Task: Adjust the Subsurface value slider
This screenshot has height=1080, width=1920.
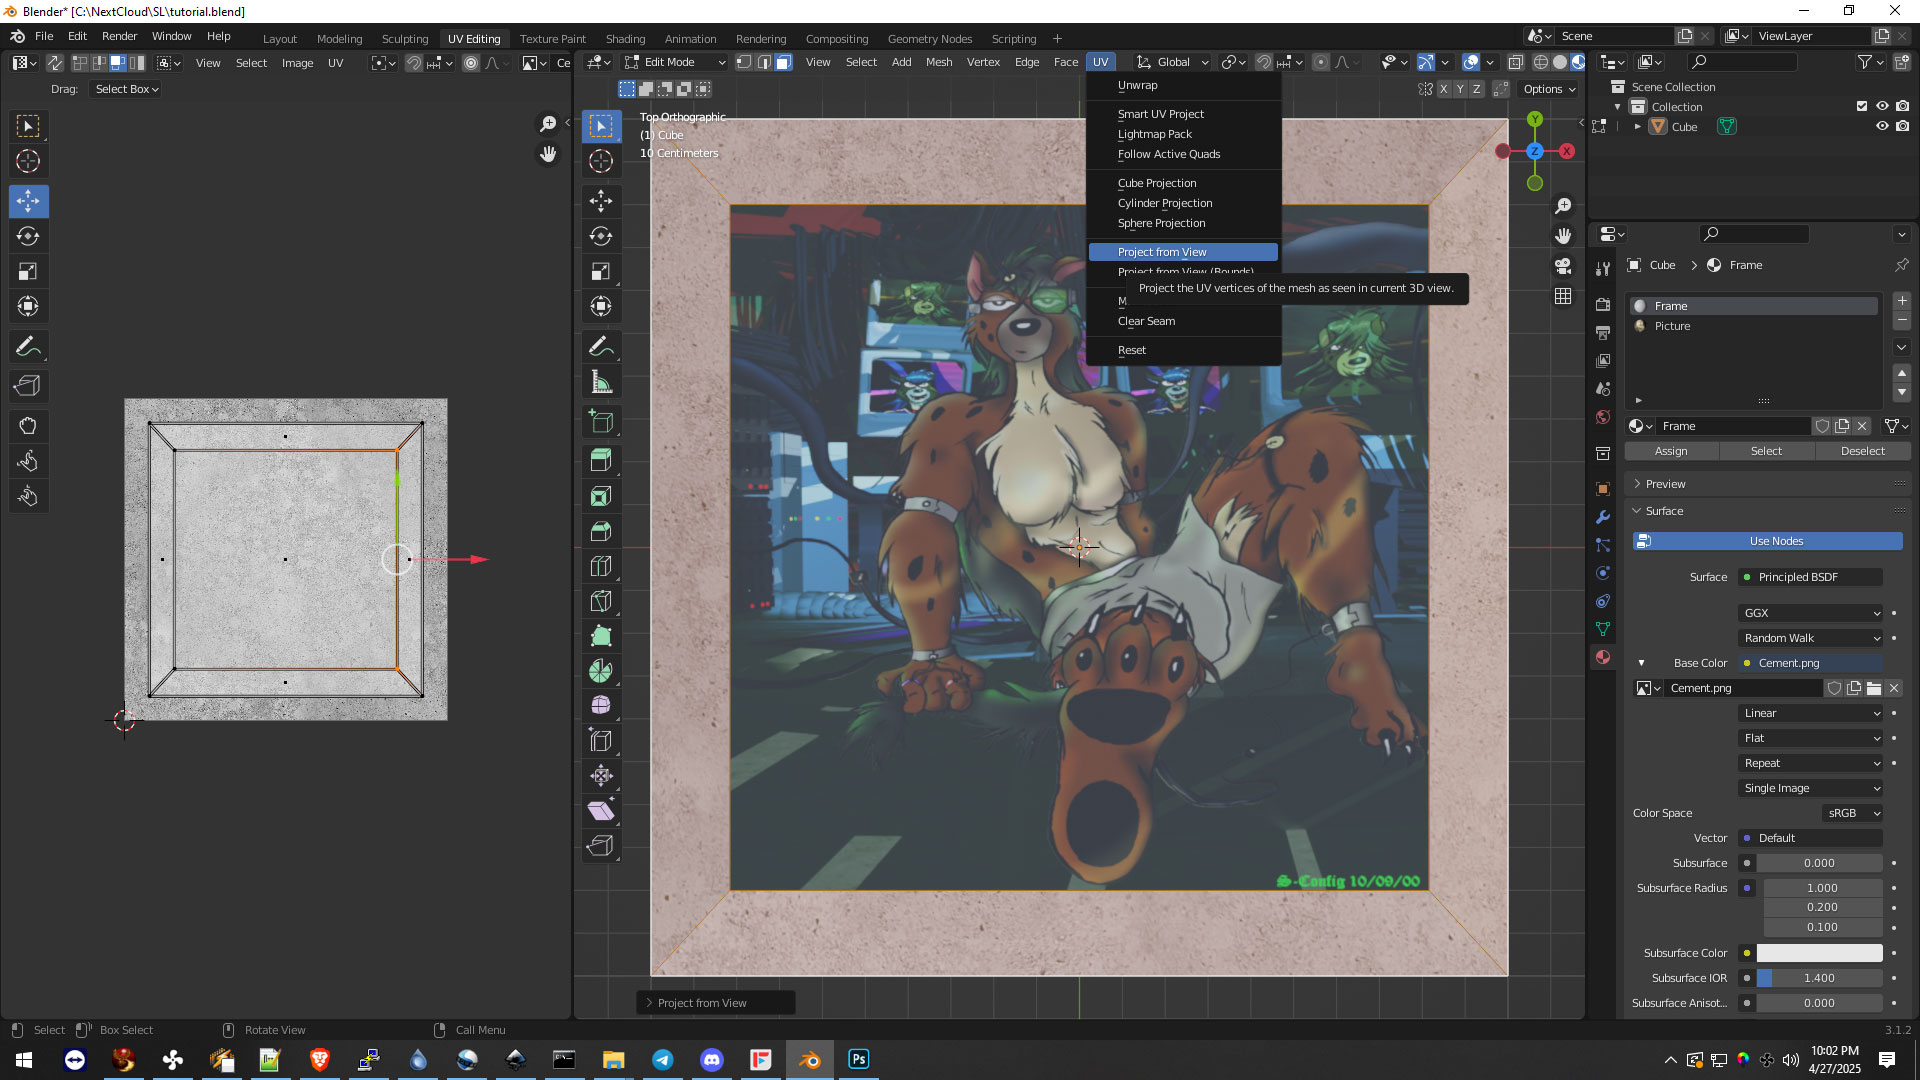Action: coord(1819,863)
